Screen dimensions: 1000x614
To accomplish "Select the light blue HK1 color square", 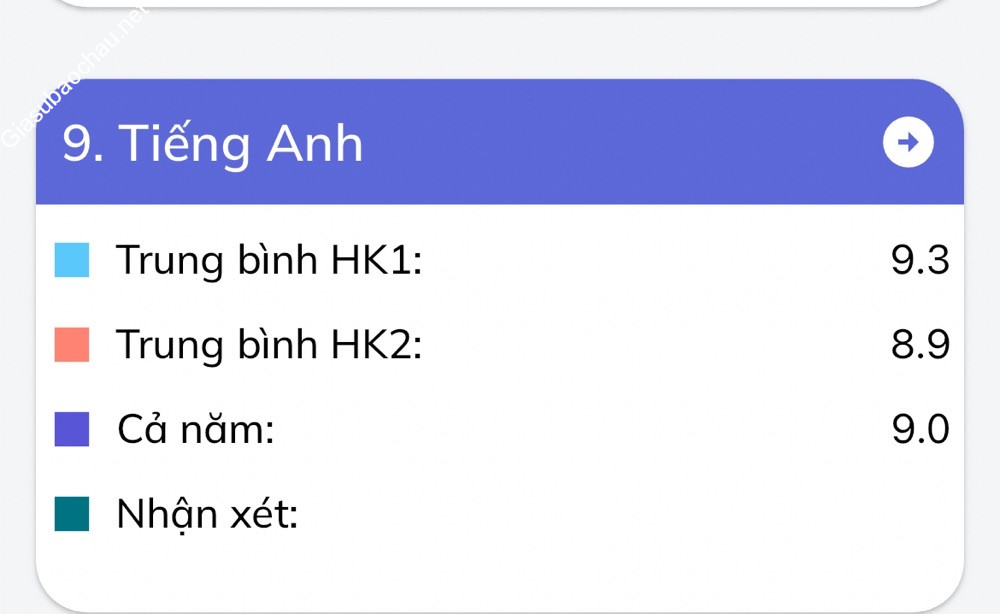I will pyautogui.click(x=72, y=261).
